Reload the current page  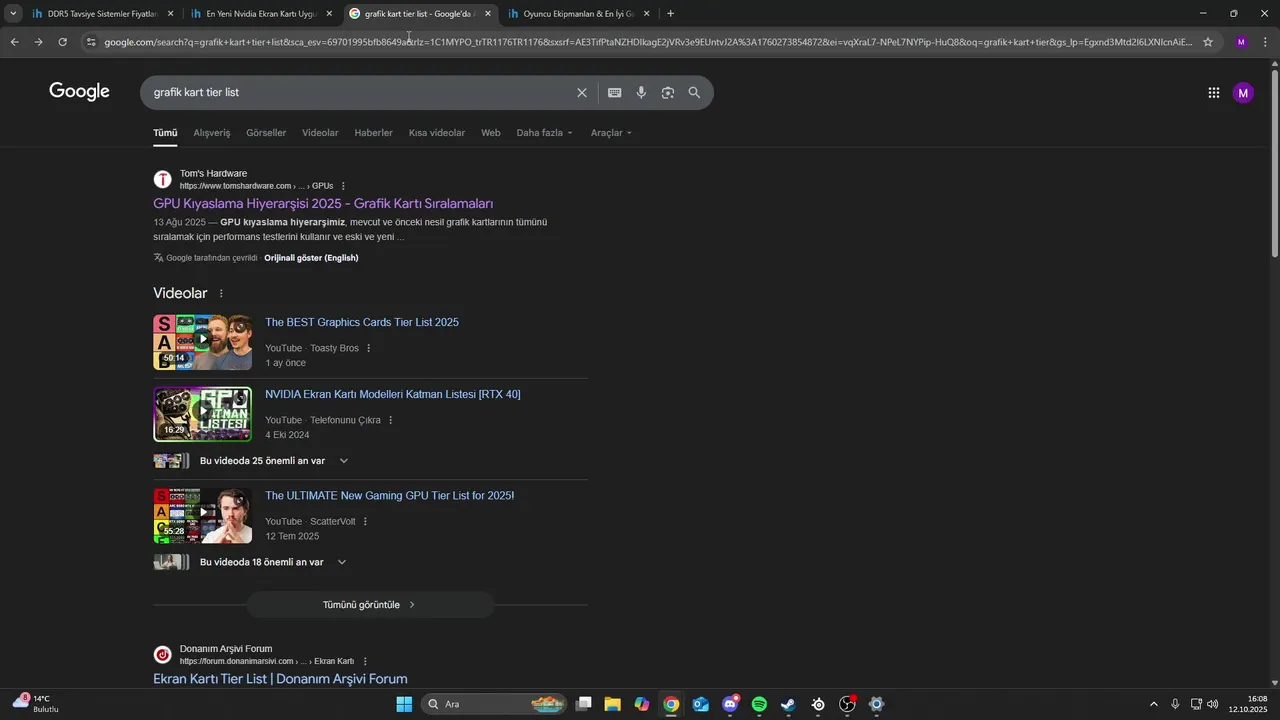62,42
